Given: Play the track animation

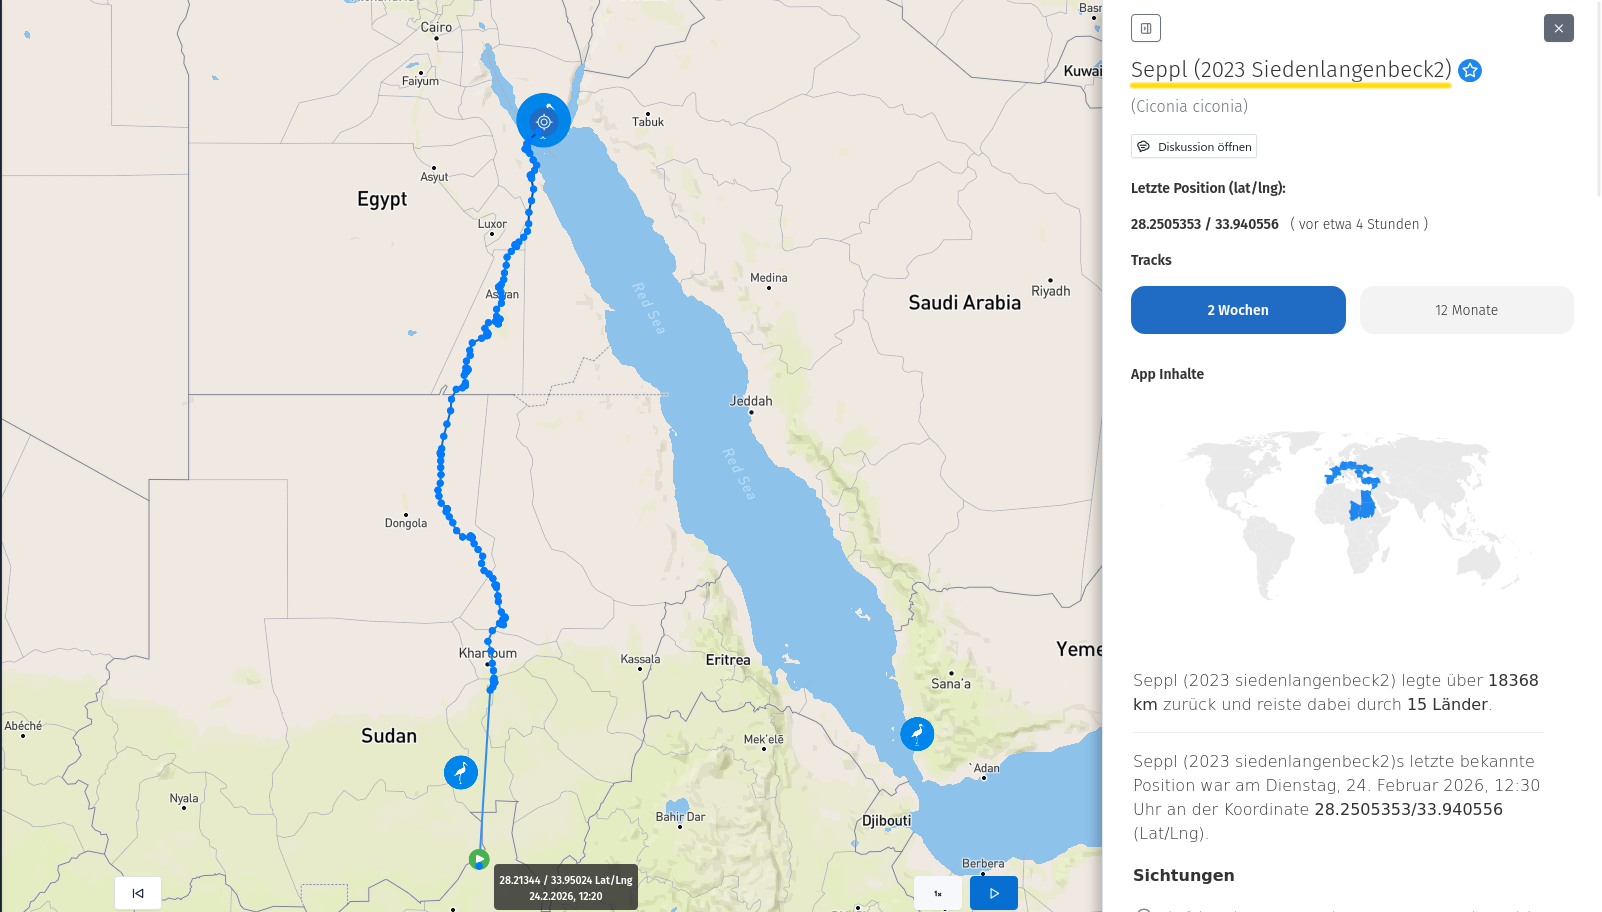Looking at the screenshot, I should click(994, 893).
